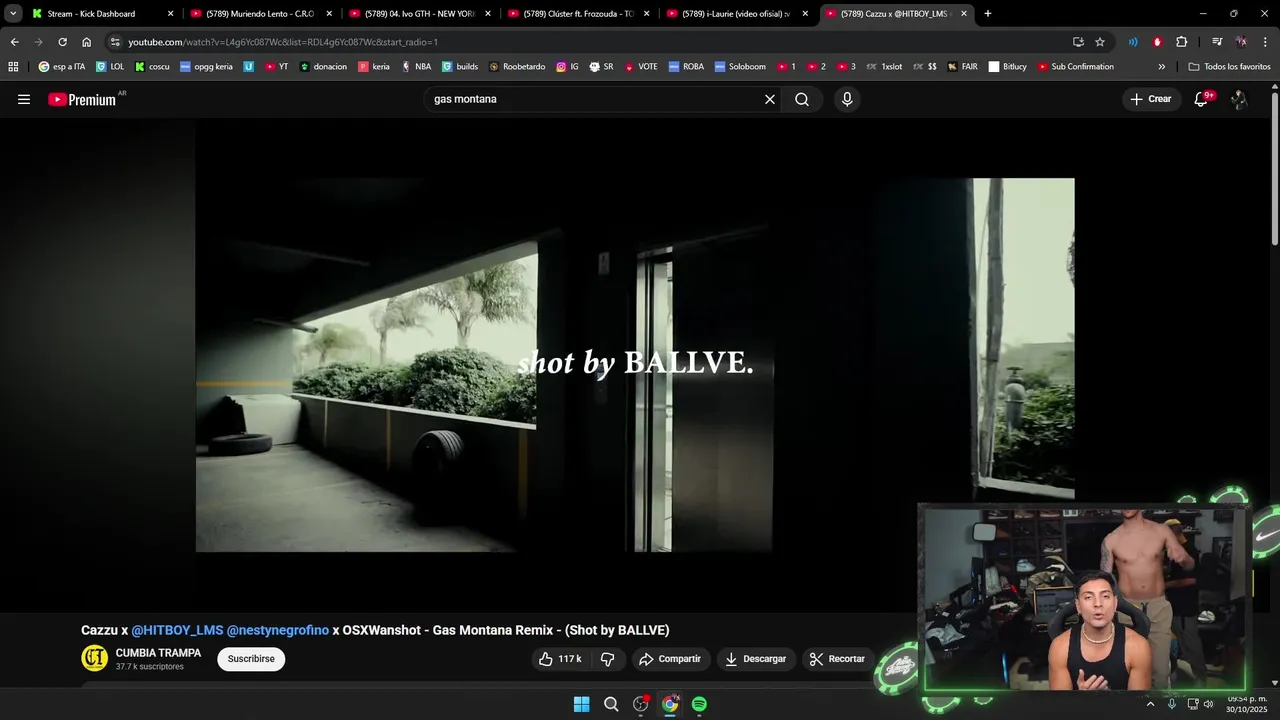Bookmark this page with star icon
The image size is (1280, 720).
pyautogui.click(x=1100, y=42)
